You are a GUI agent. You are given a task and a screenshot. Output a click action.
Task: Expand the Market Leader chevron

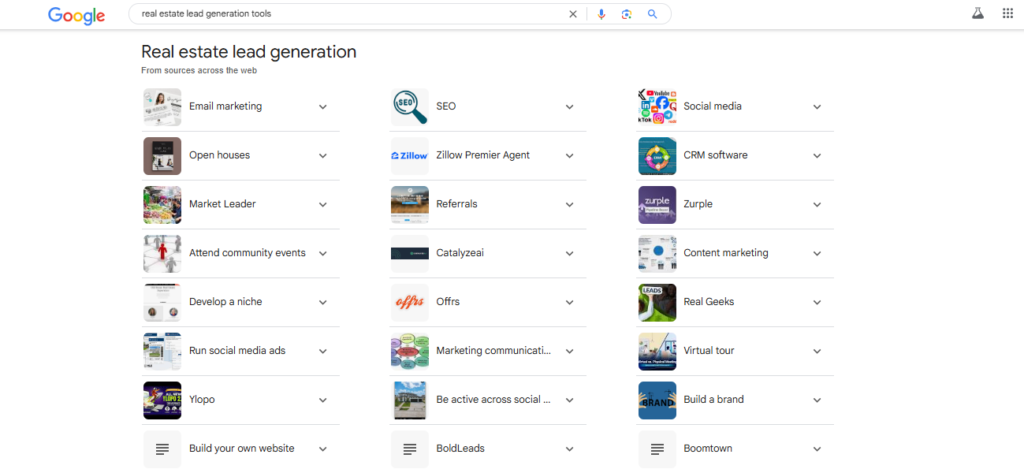coord(323,204)
